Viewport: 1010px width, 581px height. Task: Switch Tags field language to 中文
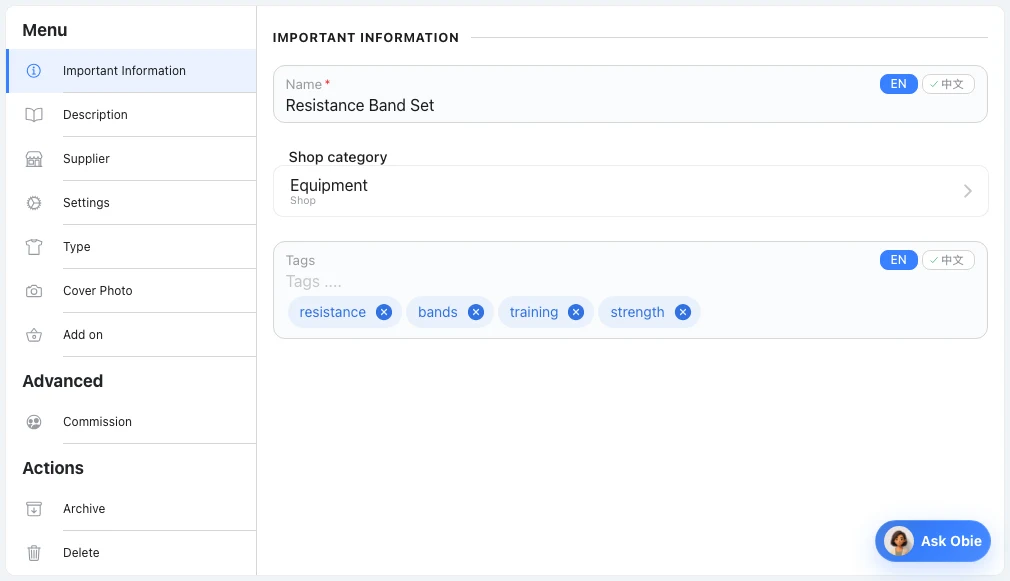948,260
